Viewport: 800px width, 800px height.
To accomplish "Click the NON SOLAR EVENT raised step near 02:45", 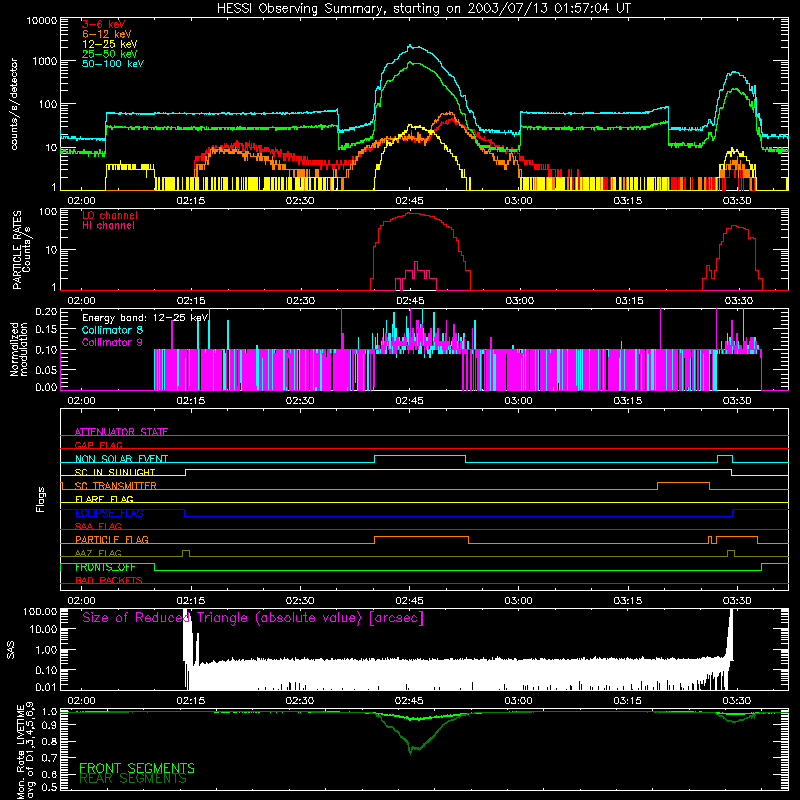I will 420,456.
